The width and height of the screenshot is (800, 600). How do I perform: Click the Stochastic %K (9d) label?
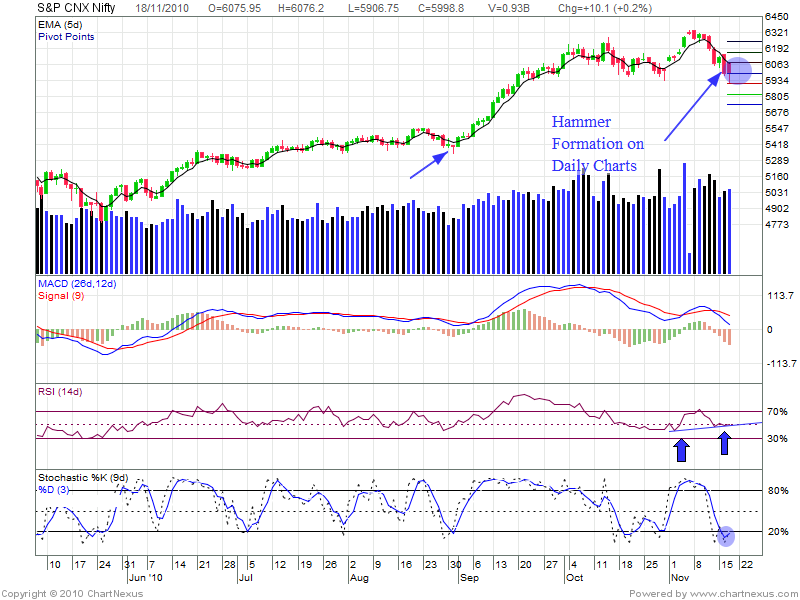point(84,477)
